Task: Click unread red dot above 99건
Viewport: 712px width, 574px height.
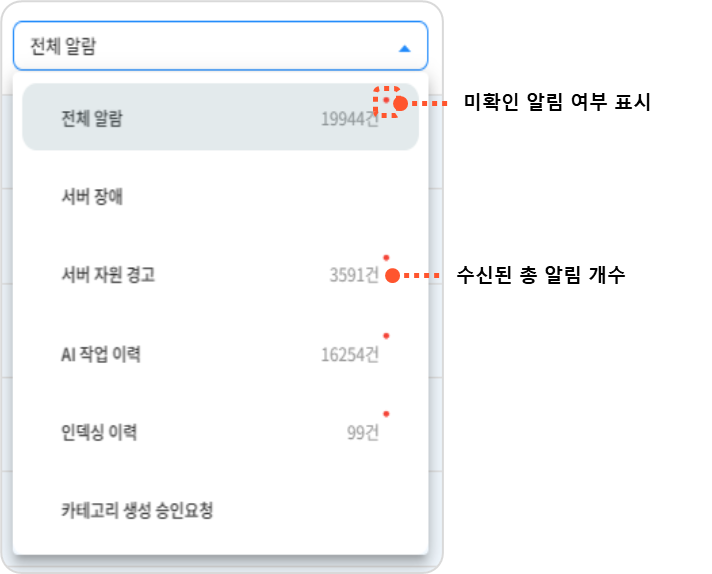Action: click(386, 414)
